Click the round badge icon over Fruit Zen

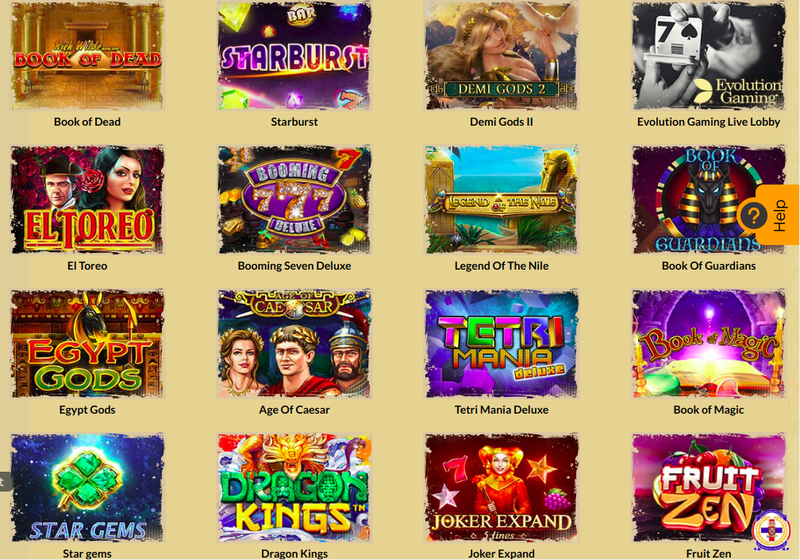[x=771, y=530]
